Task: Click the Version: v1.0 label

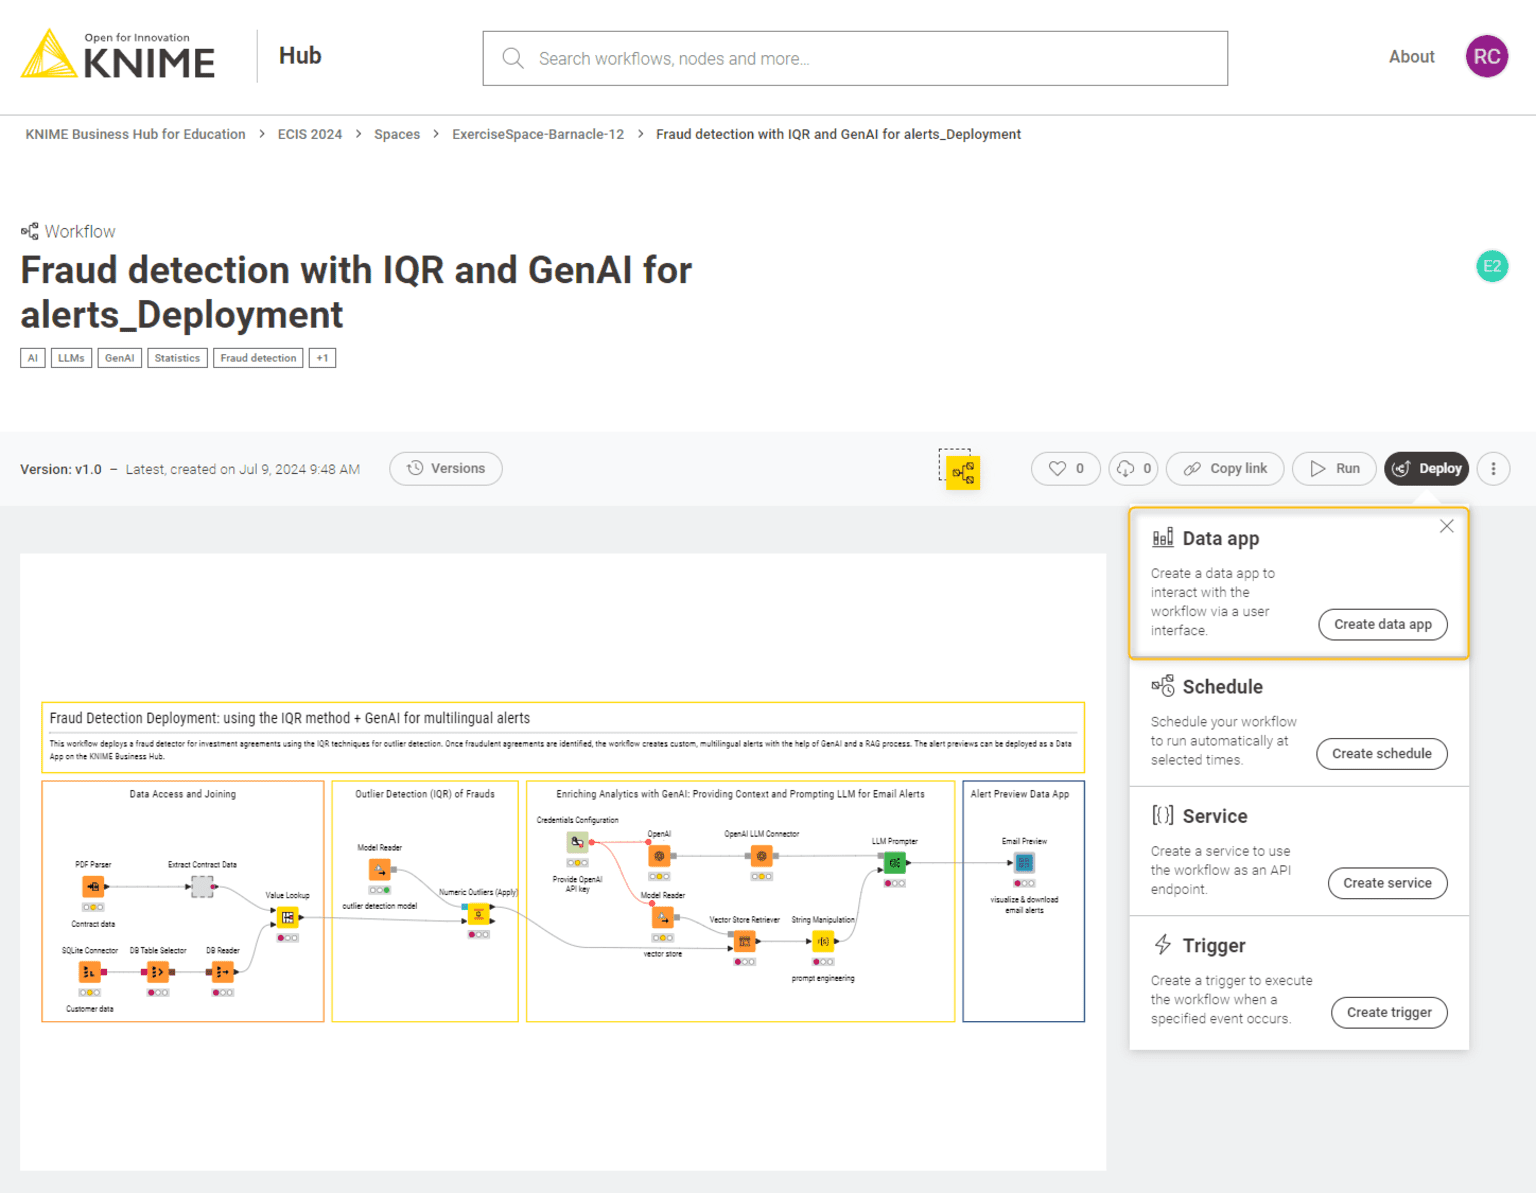Action: tap(61, 469)
